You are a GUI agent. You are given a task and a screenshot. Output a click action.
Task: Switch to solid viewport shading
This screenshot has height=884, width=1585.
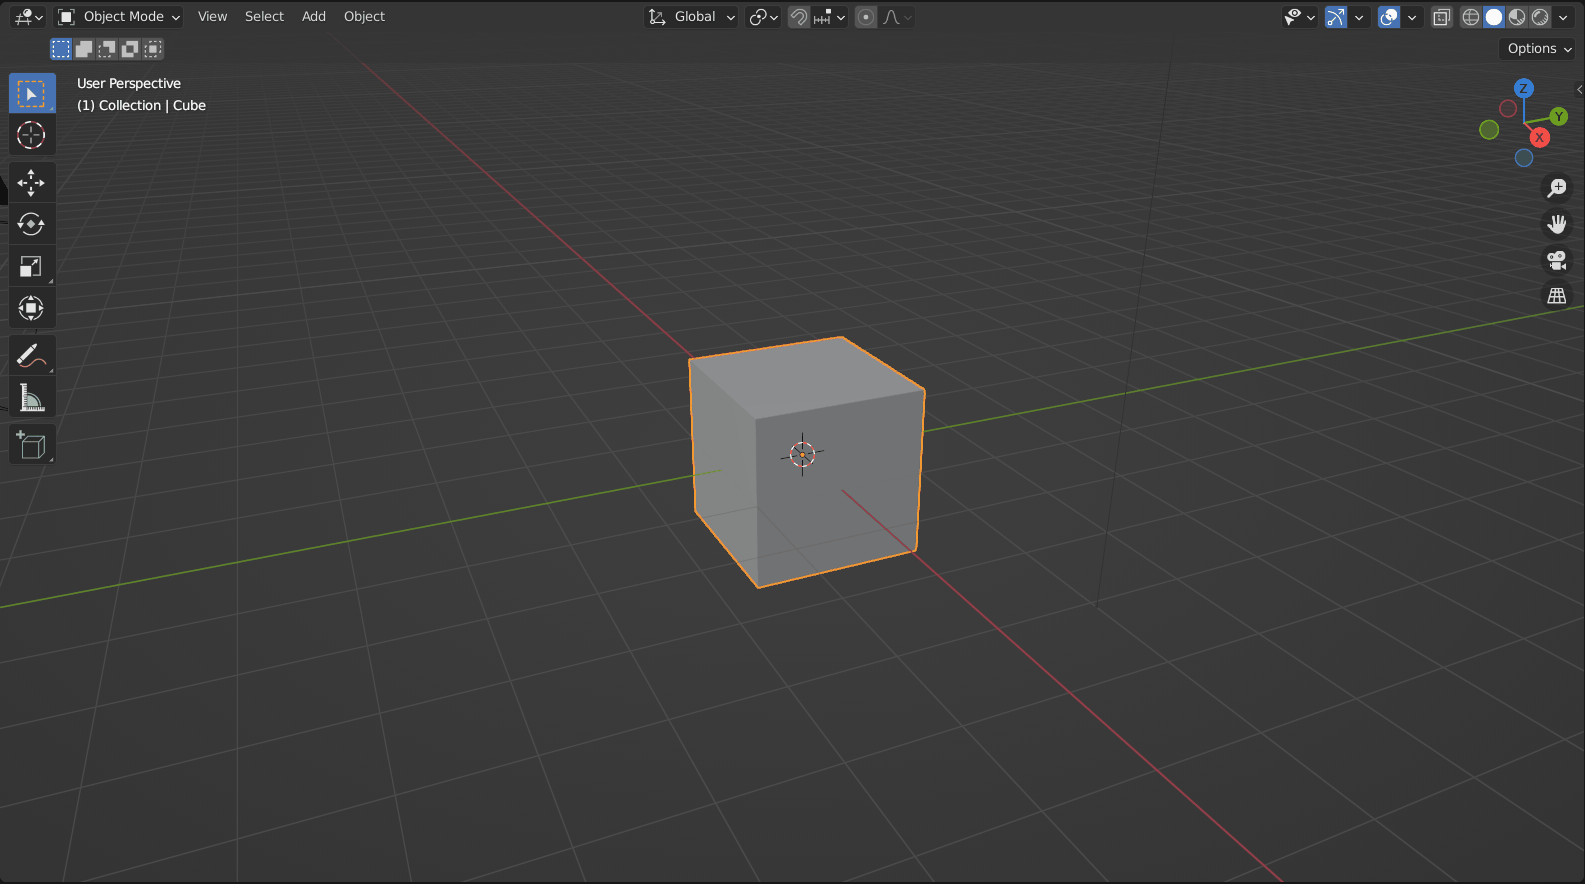coord(1494,17)
